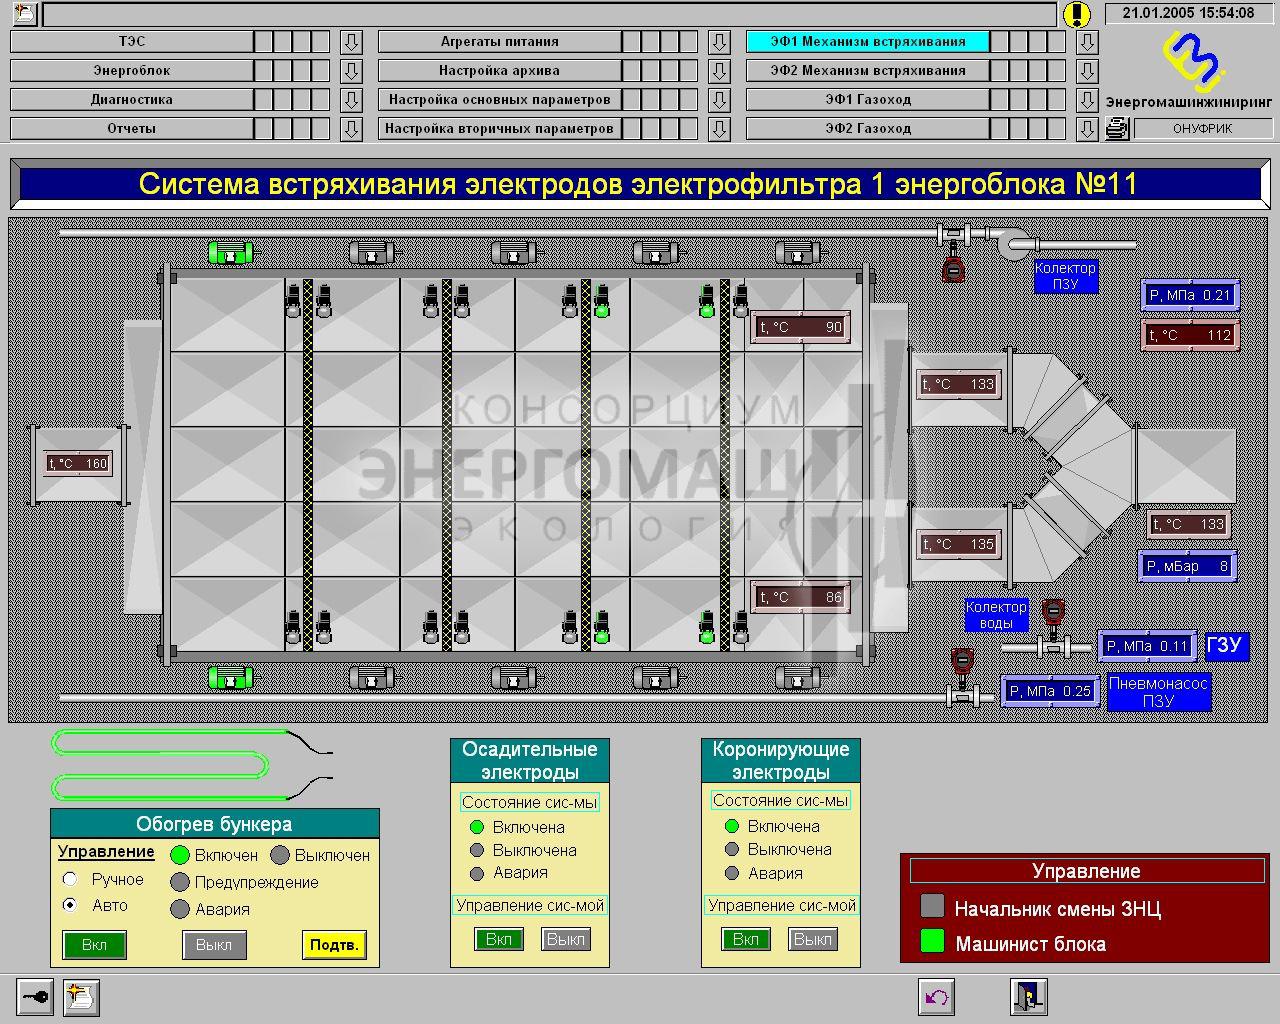Click the red valve below Колектор воды
The image size is (1280, 1024).
pos(962,662)
